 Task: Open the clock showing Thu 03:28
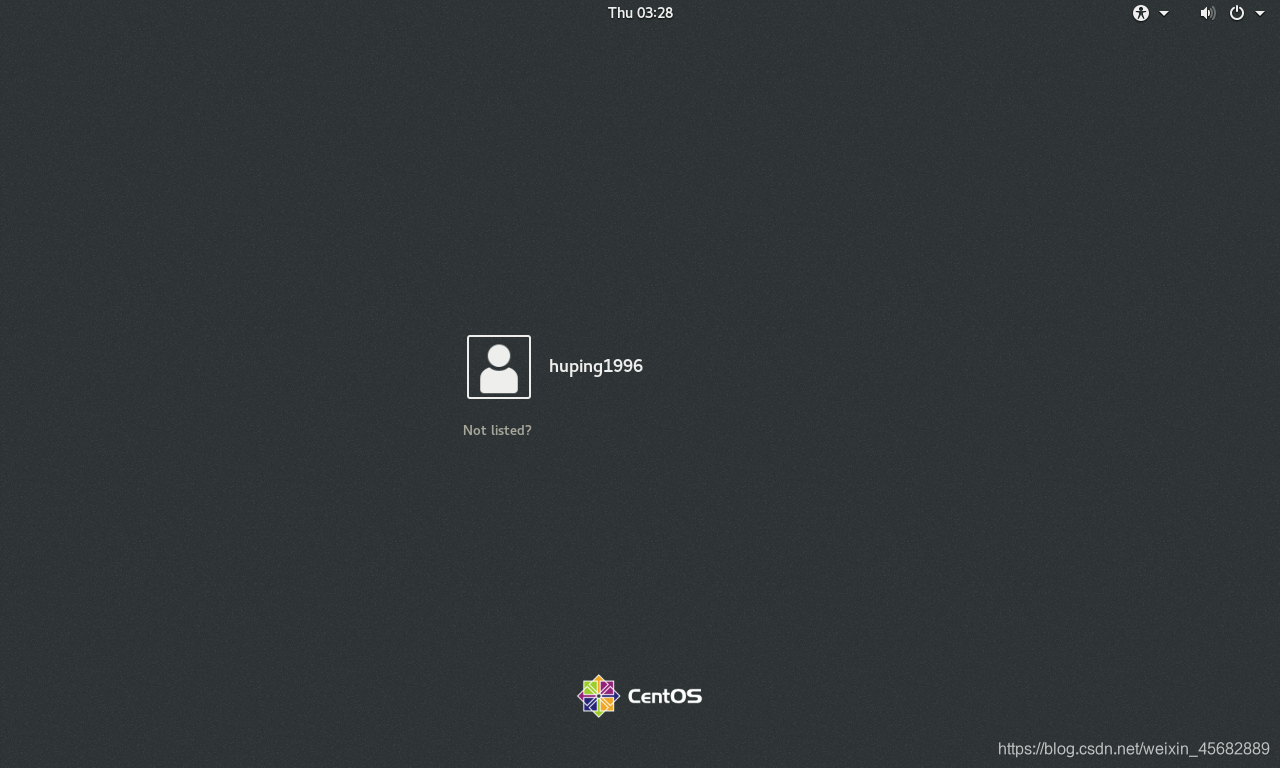tap(640, 13)
